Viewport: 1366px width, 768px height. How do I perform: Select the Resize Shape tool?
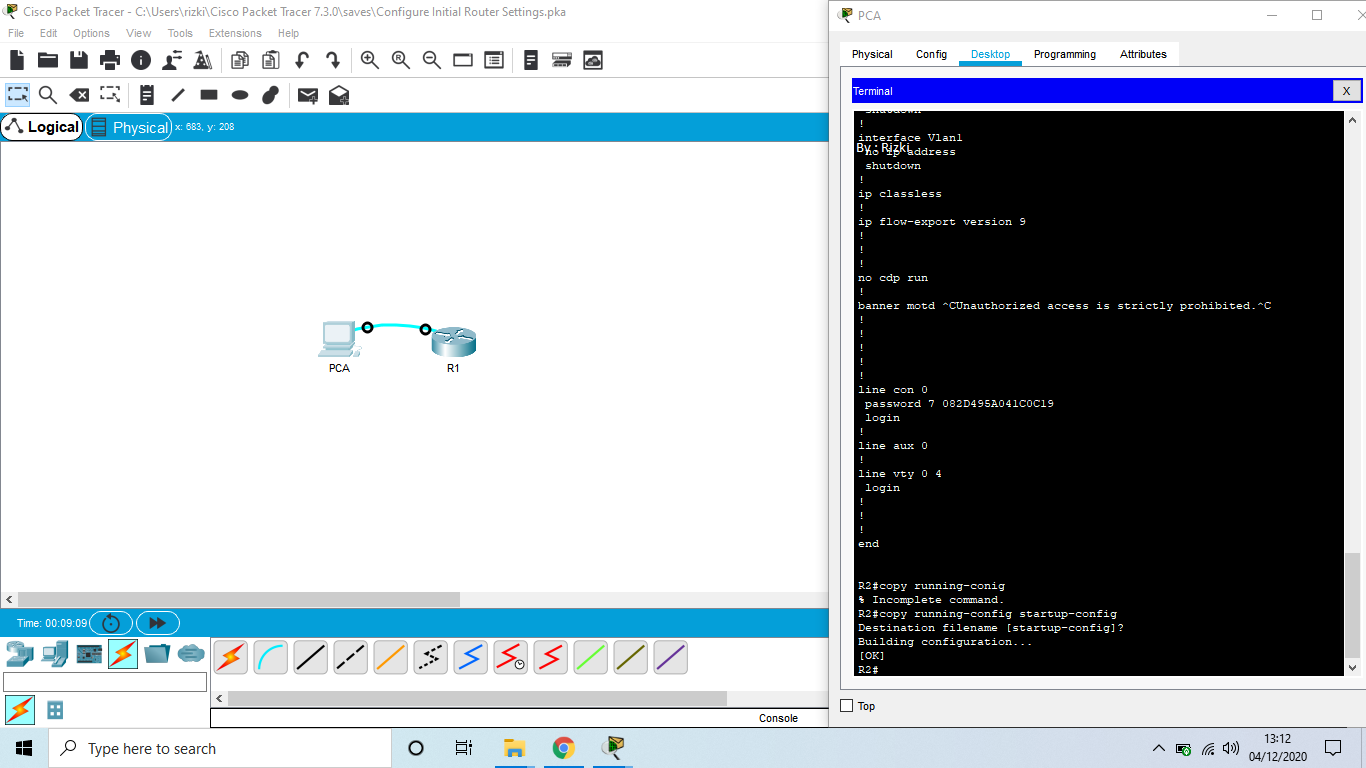pyautogui.click(x=110, y=95)
